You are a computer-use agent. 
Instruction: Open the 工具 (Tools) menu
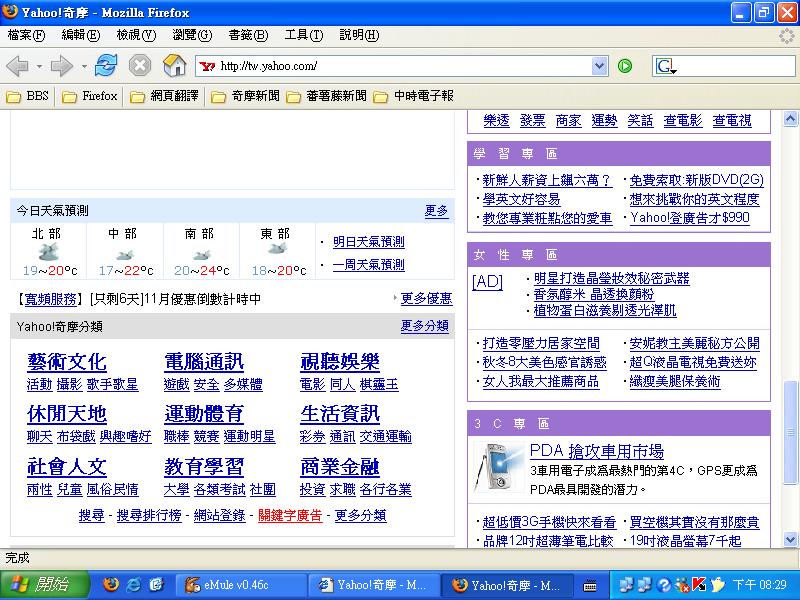click(303, 35)
